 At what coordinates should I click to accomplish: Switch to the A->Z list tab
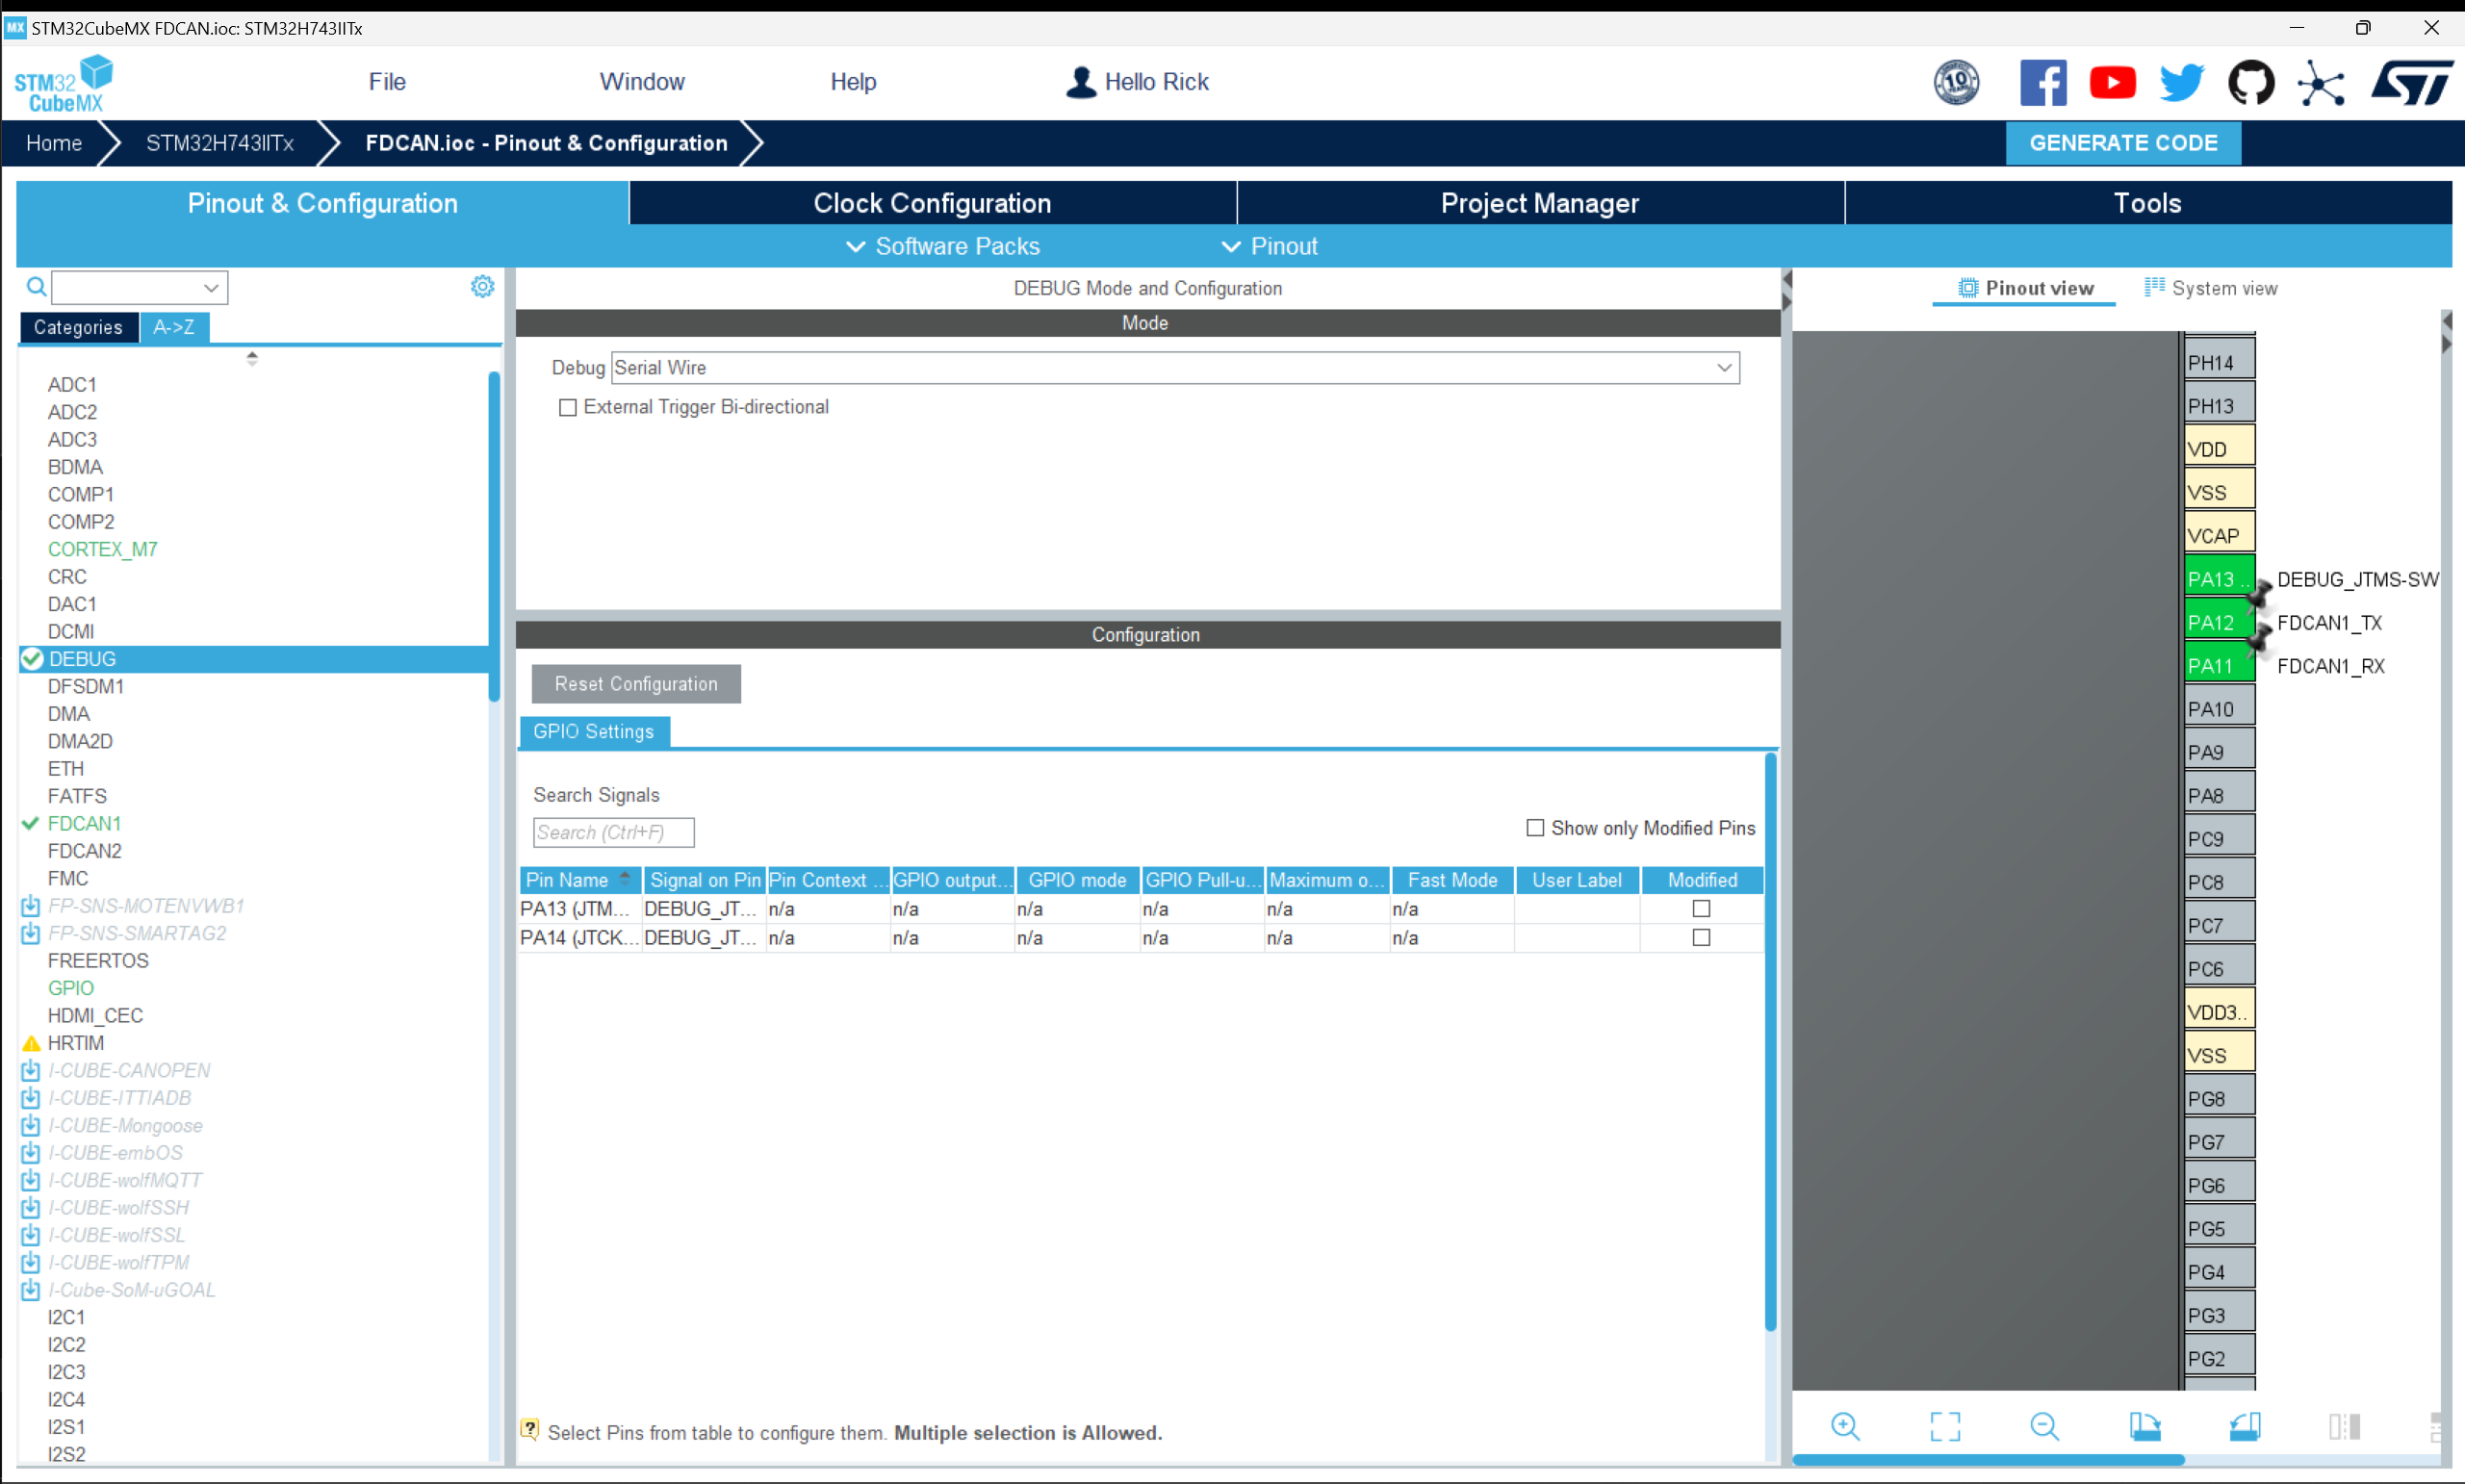[x=174, y=327]
